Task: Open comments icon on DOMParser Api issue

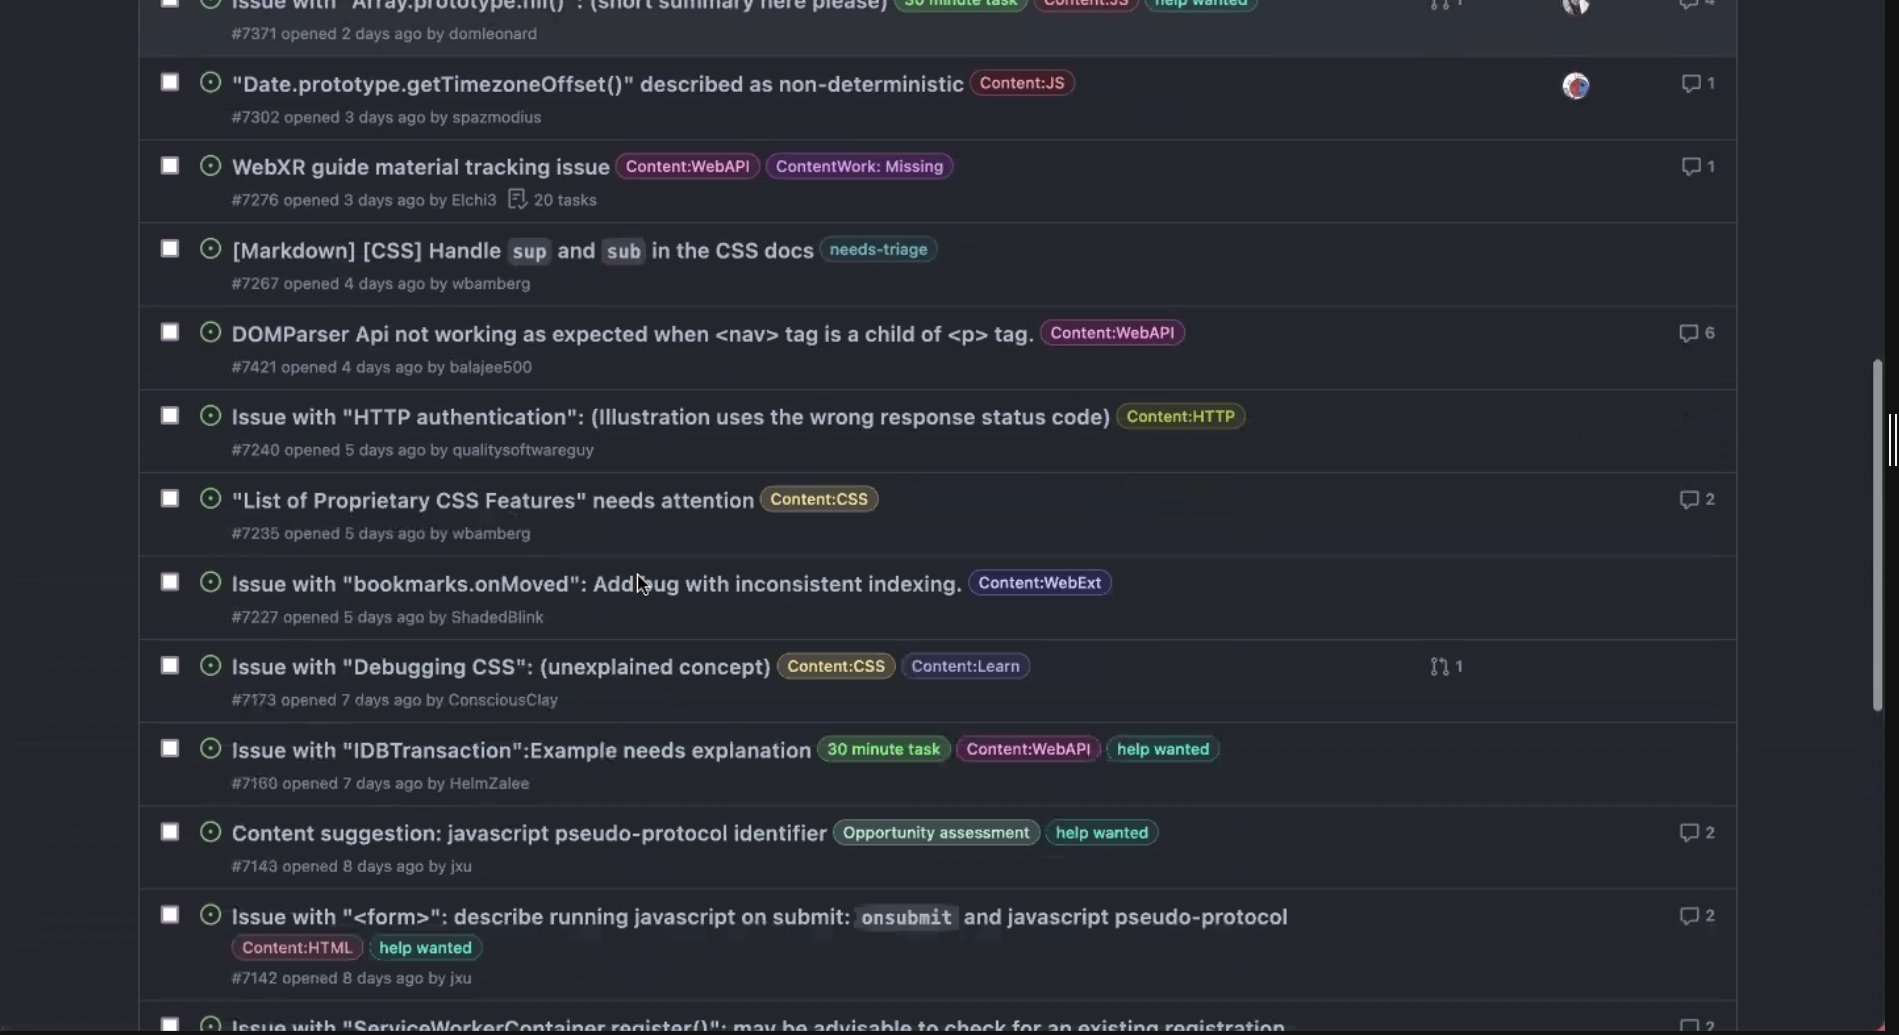Action: click(1689, 333)
